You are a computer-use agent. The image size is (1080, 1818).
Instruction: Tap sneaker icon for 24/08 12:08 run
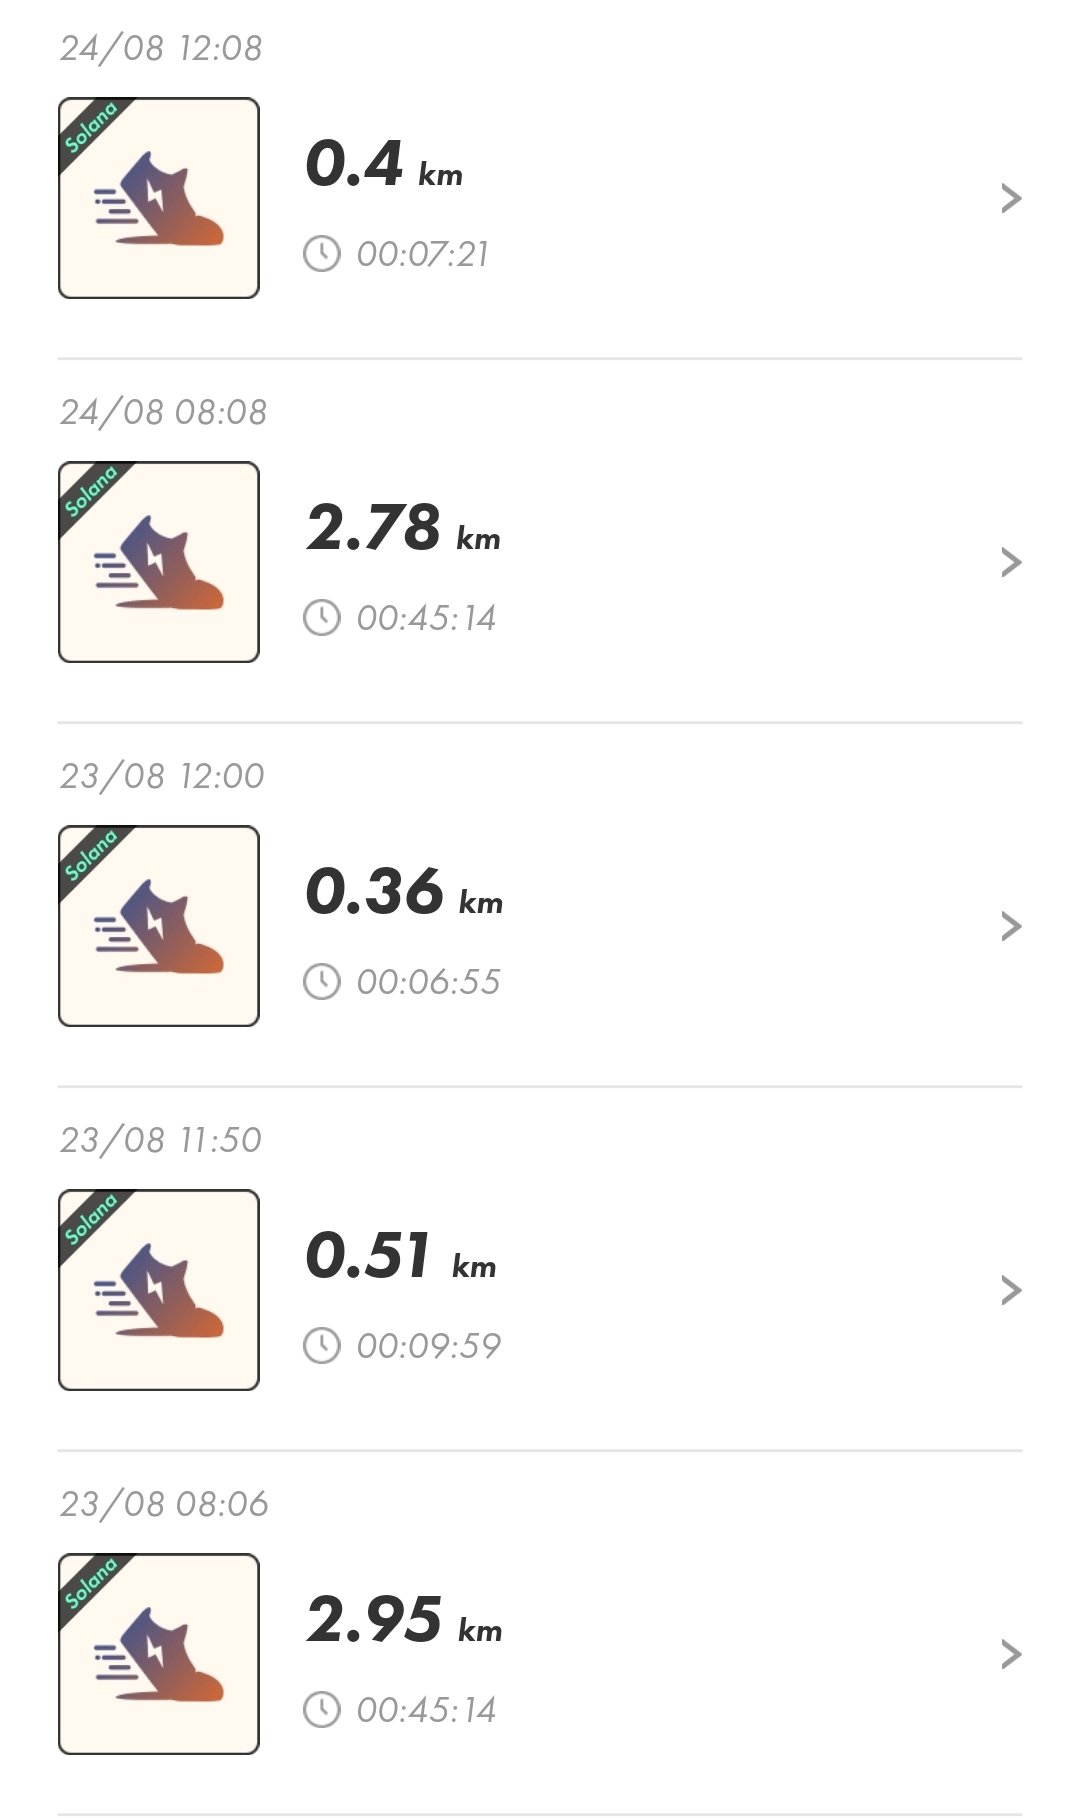click(x=159, y=198)
